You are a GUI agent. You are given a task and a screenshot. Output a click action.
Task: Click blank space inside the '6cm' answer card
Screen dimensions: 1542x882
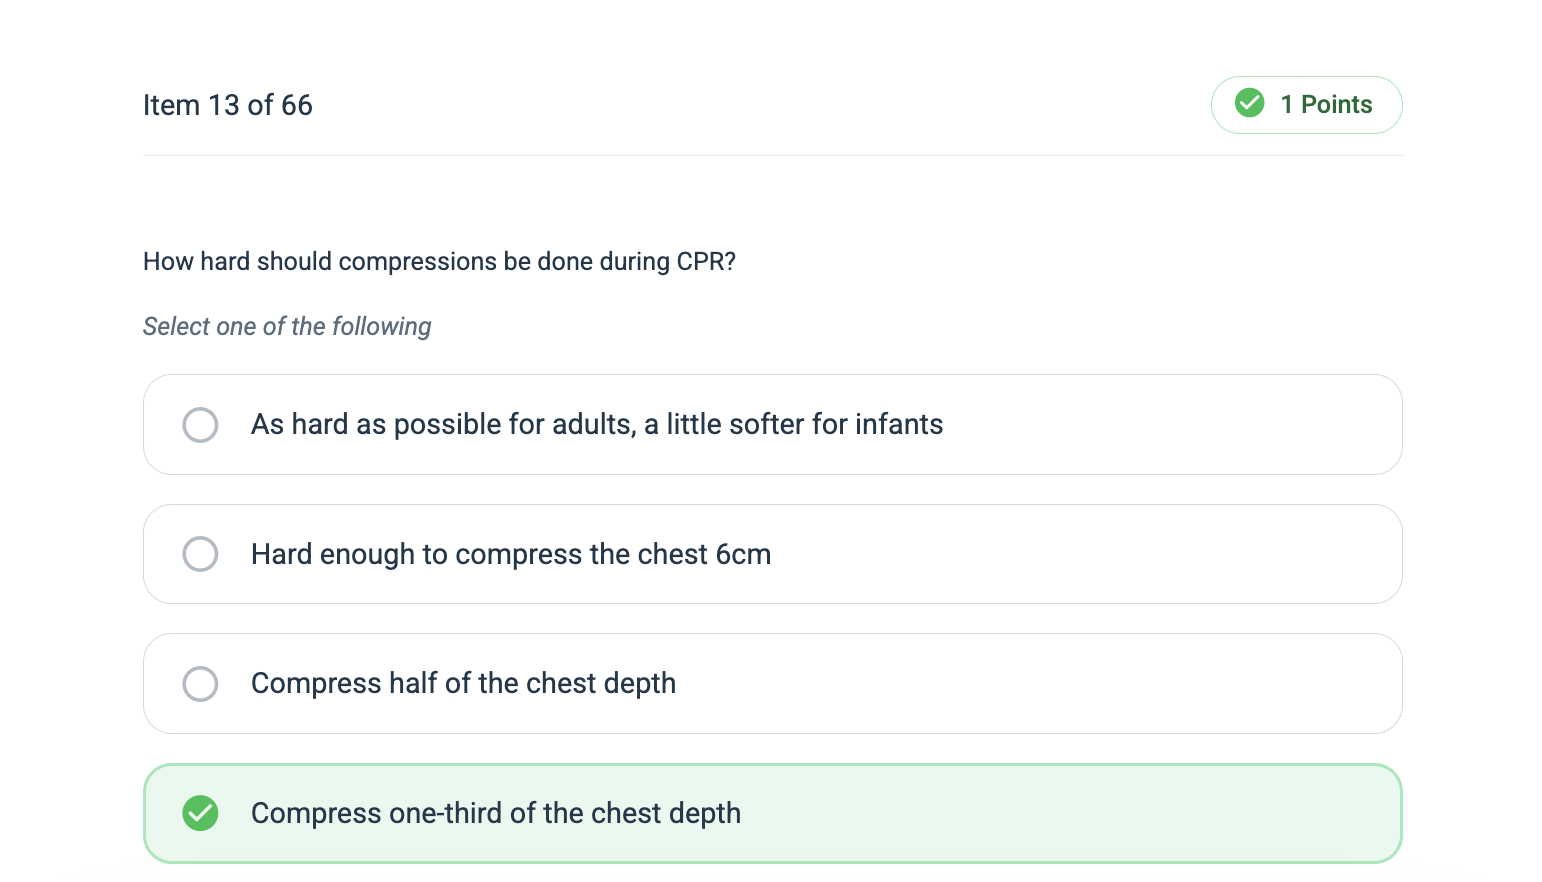click(1085, 554)
